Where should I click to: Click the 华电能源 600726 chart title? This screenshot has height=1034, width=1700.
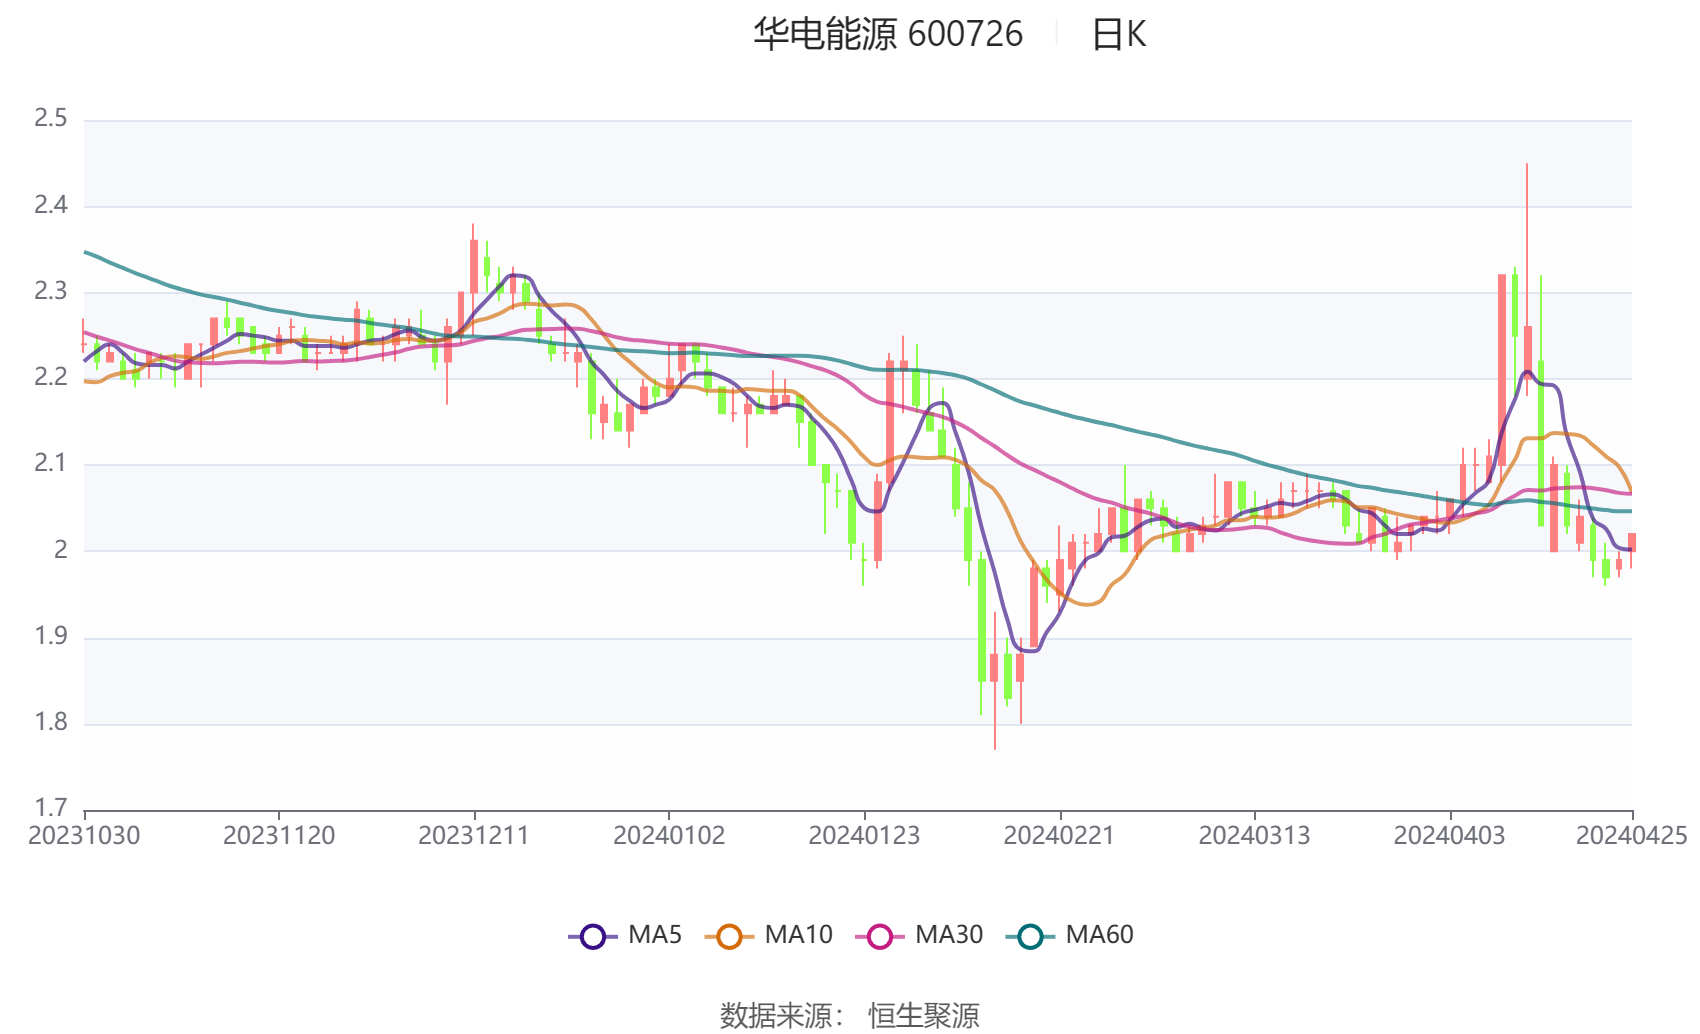tap(888, 34)
